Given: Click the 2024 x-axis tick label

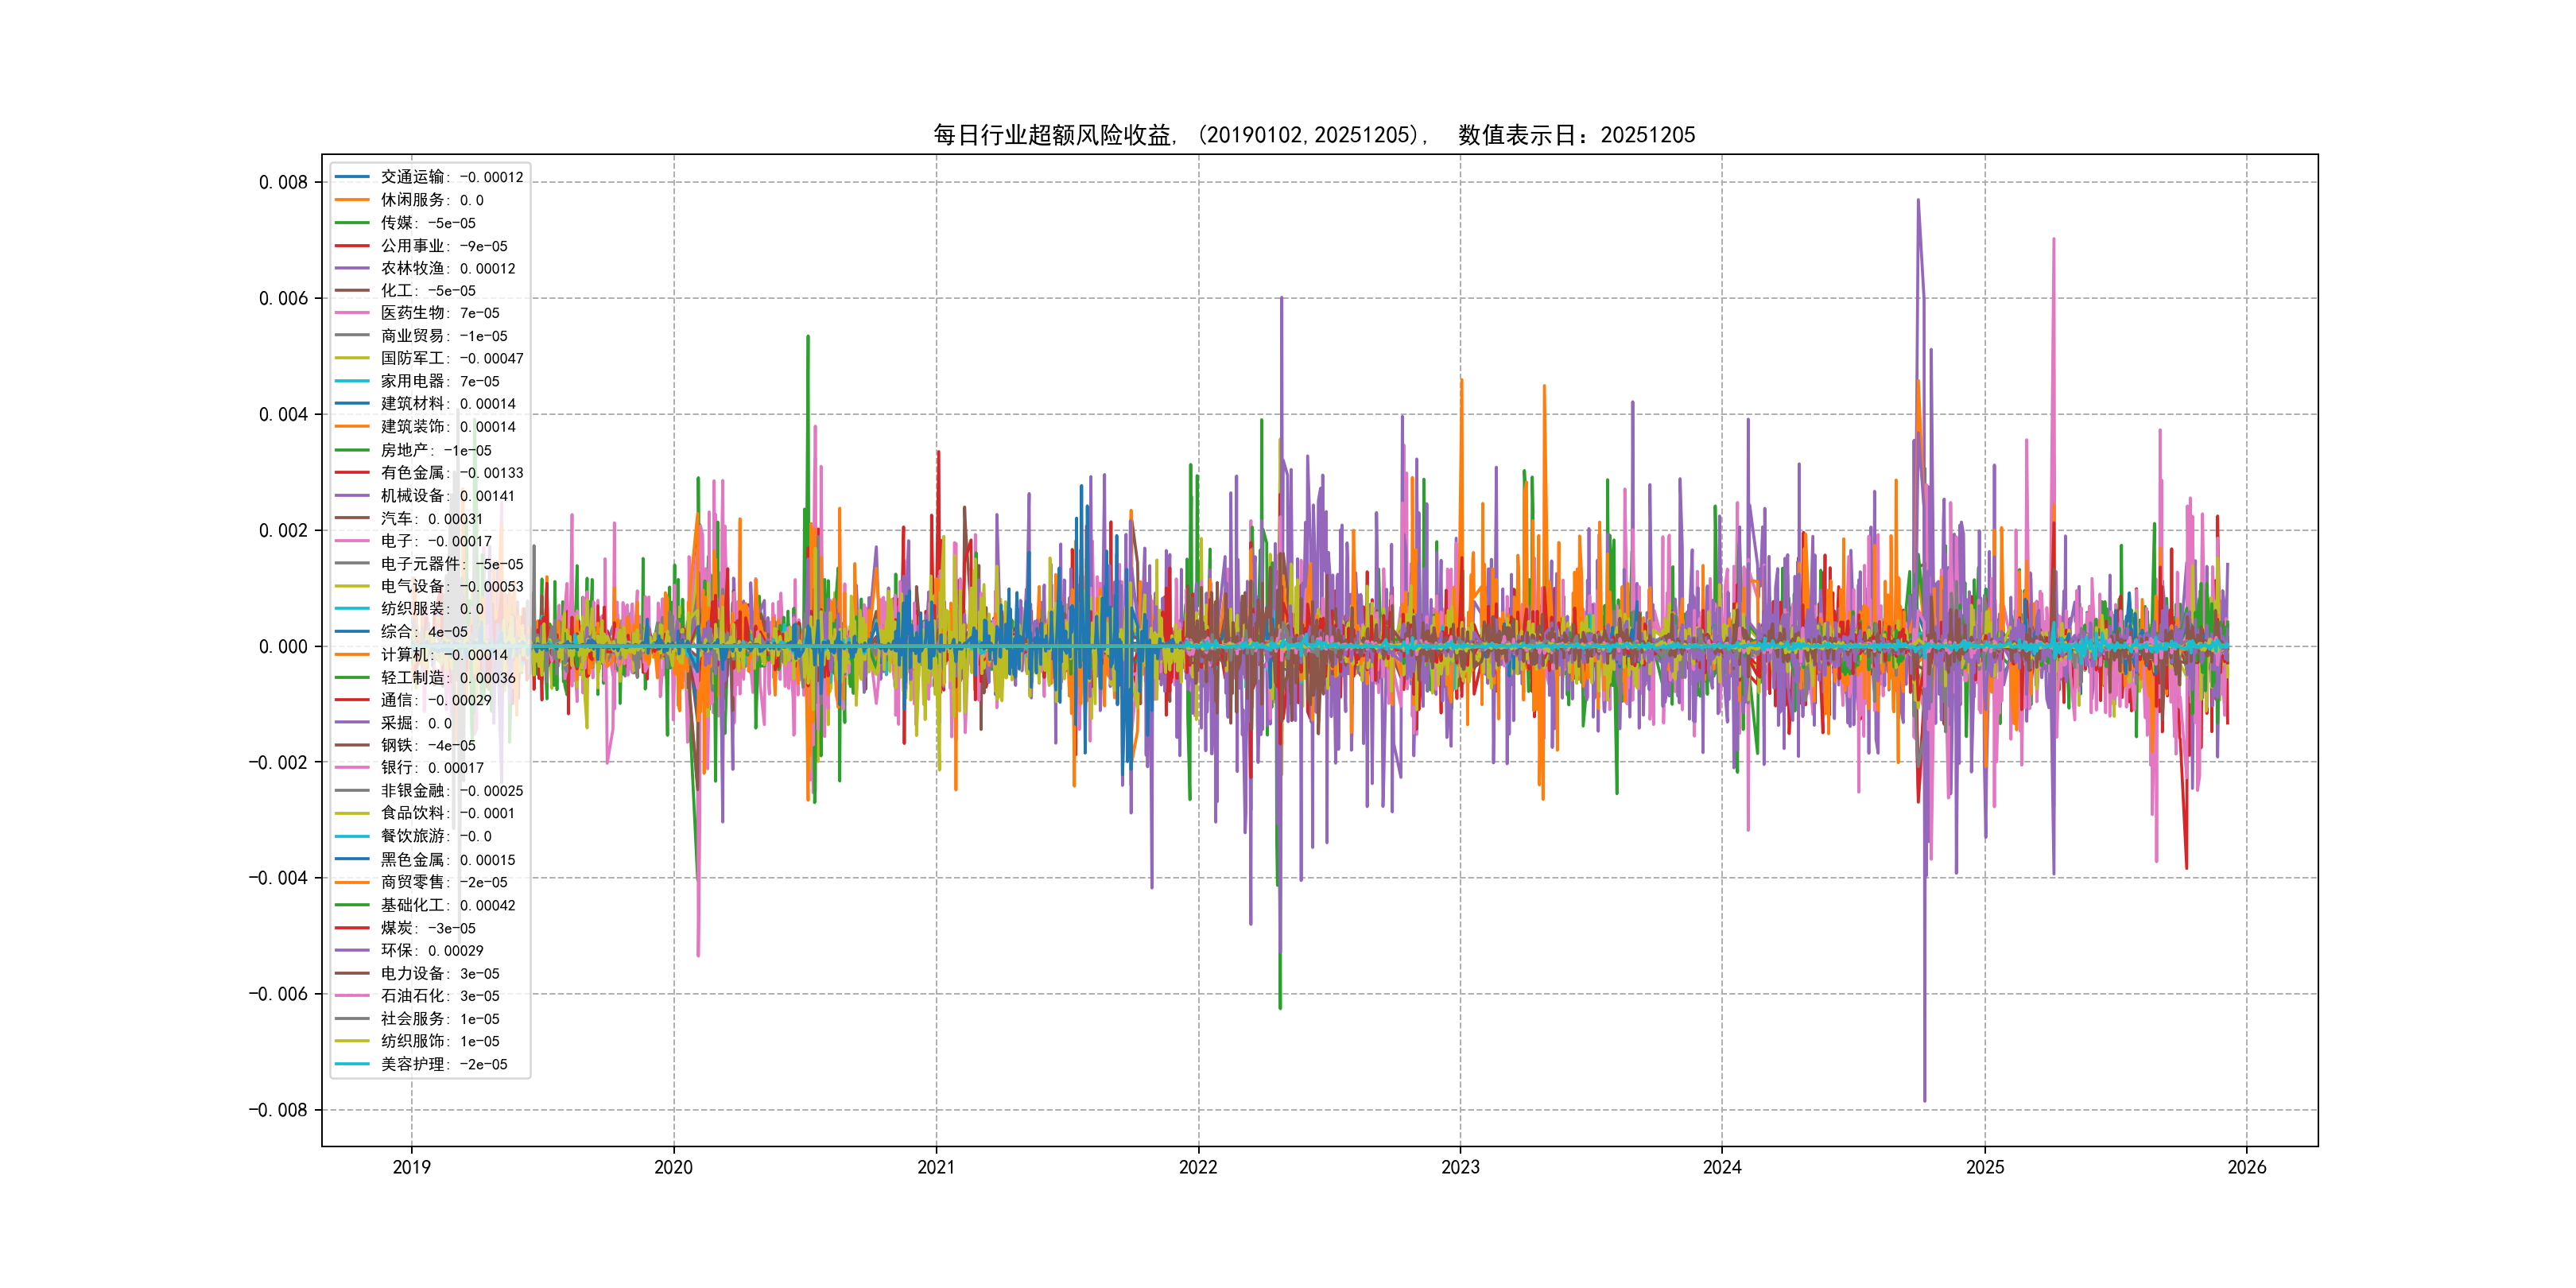Looking at the screenshot, I should [1722, 1167].
